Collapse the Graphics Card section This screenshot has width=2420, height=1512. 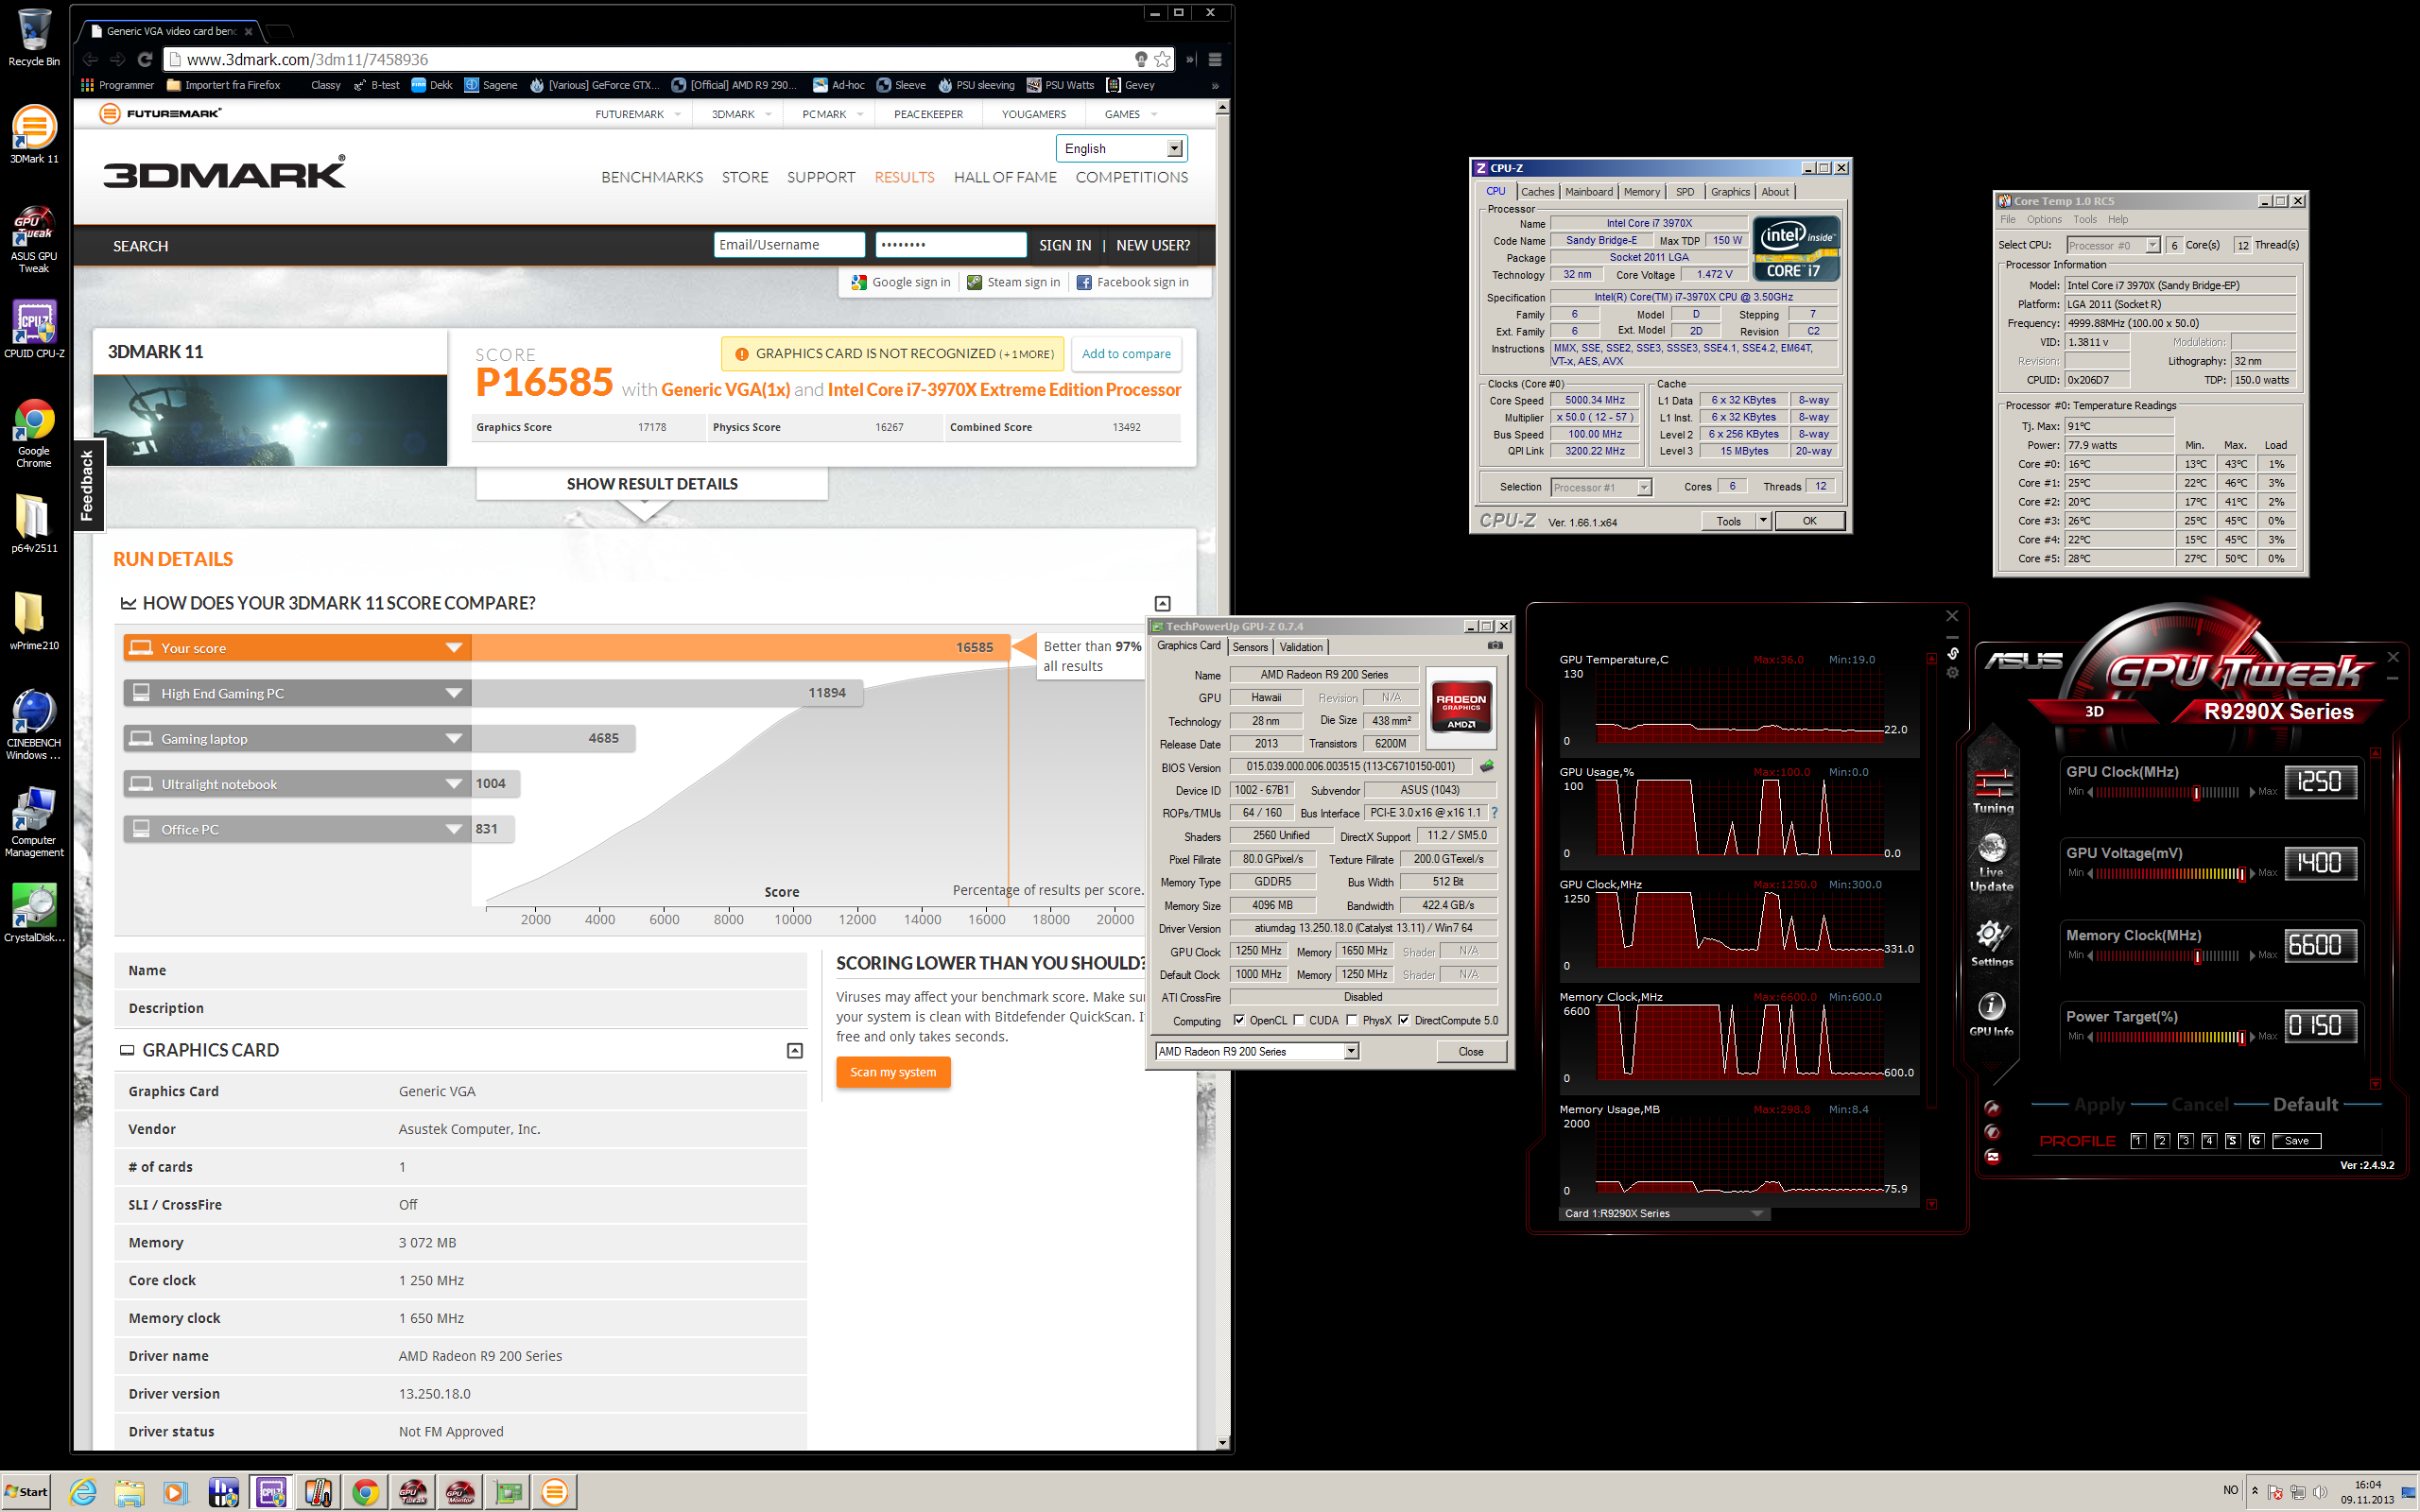pos(794,1050)
